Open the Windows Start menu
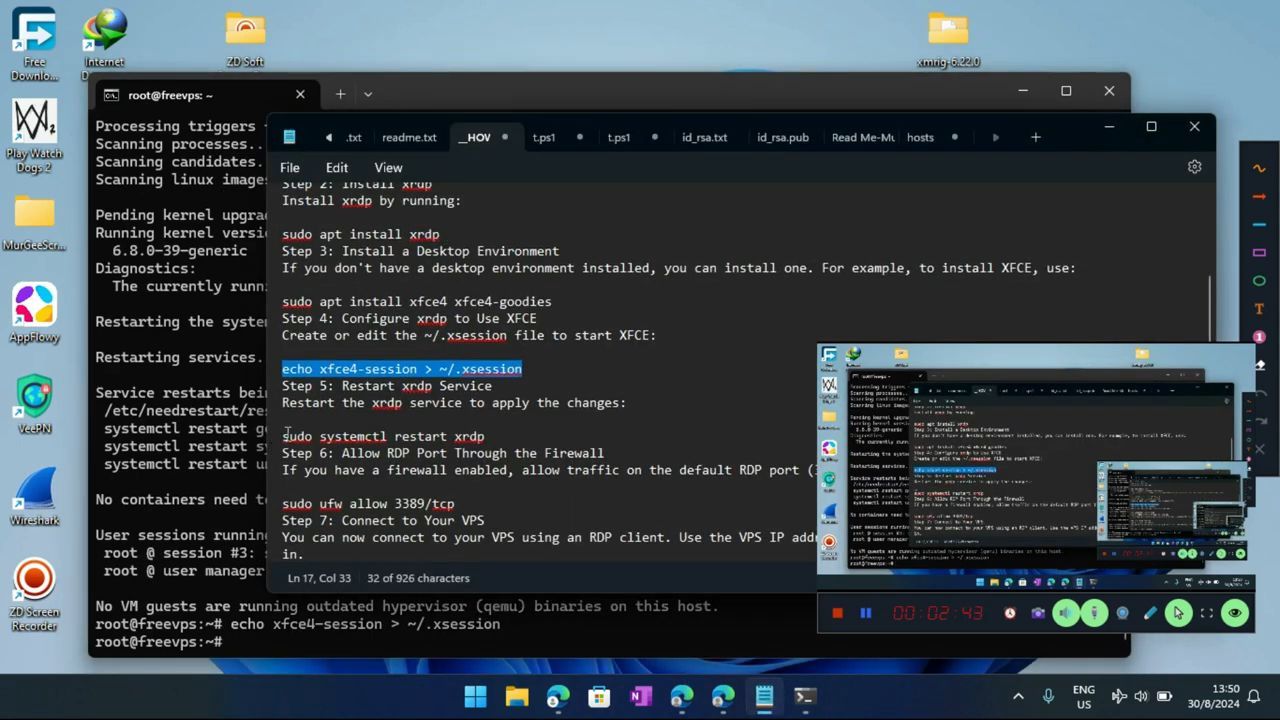Viewport: 1280px width, 720px height. tap(475, 696)
